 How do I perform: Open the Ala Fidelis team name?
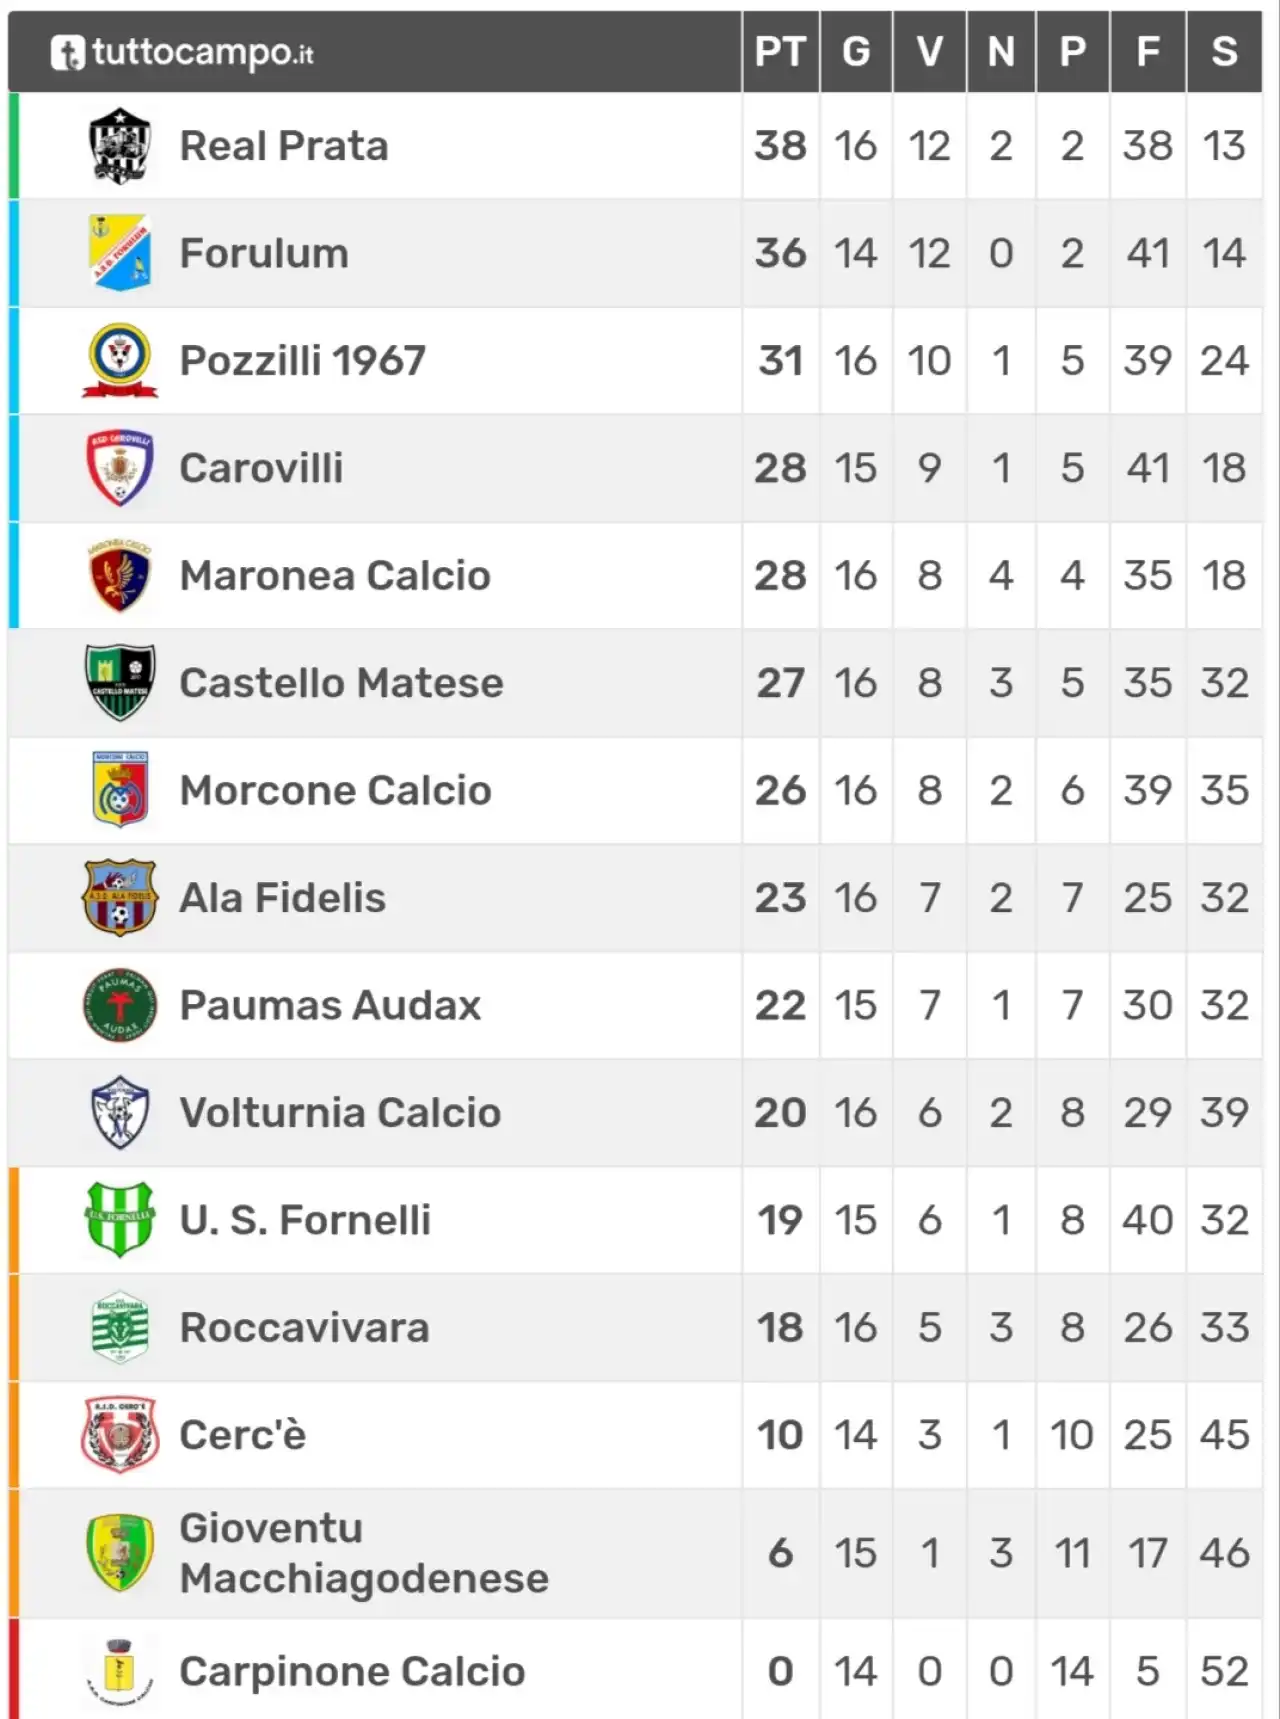click(283, 898)
